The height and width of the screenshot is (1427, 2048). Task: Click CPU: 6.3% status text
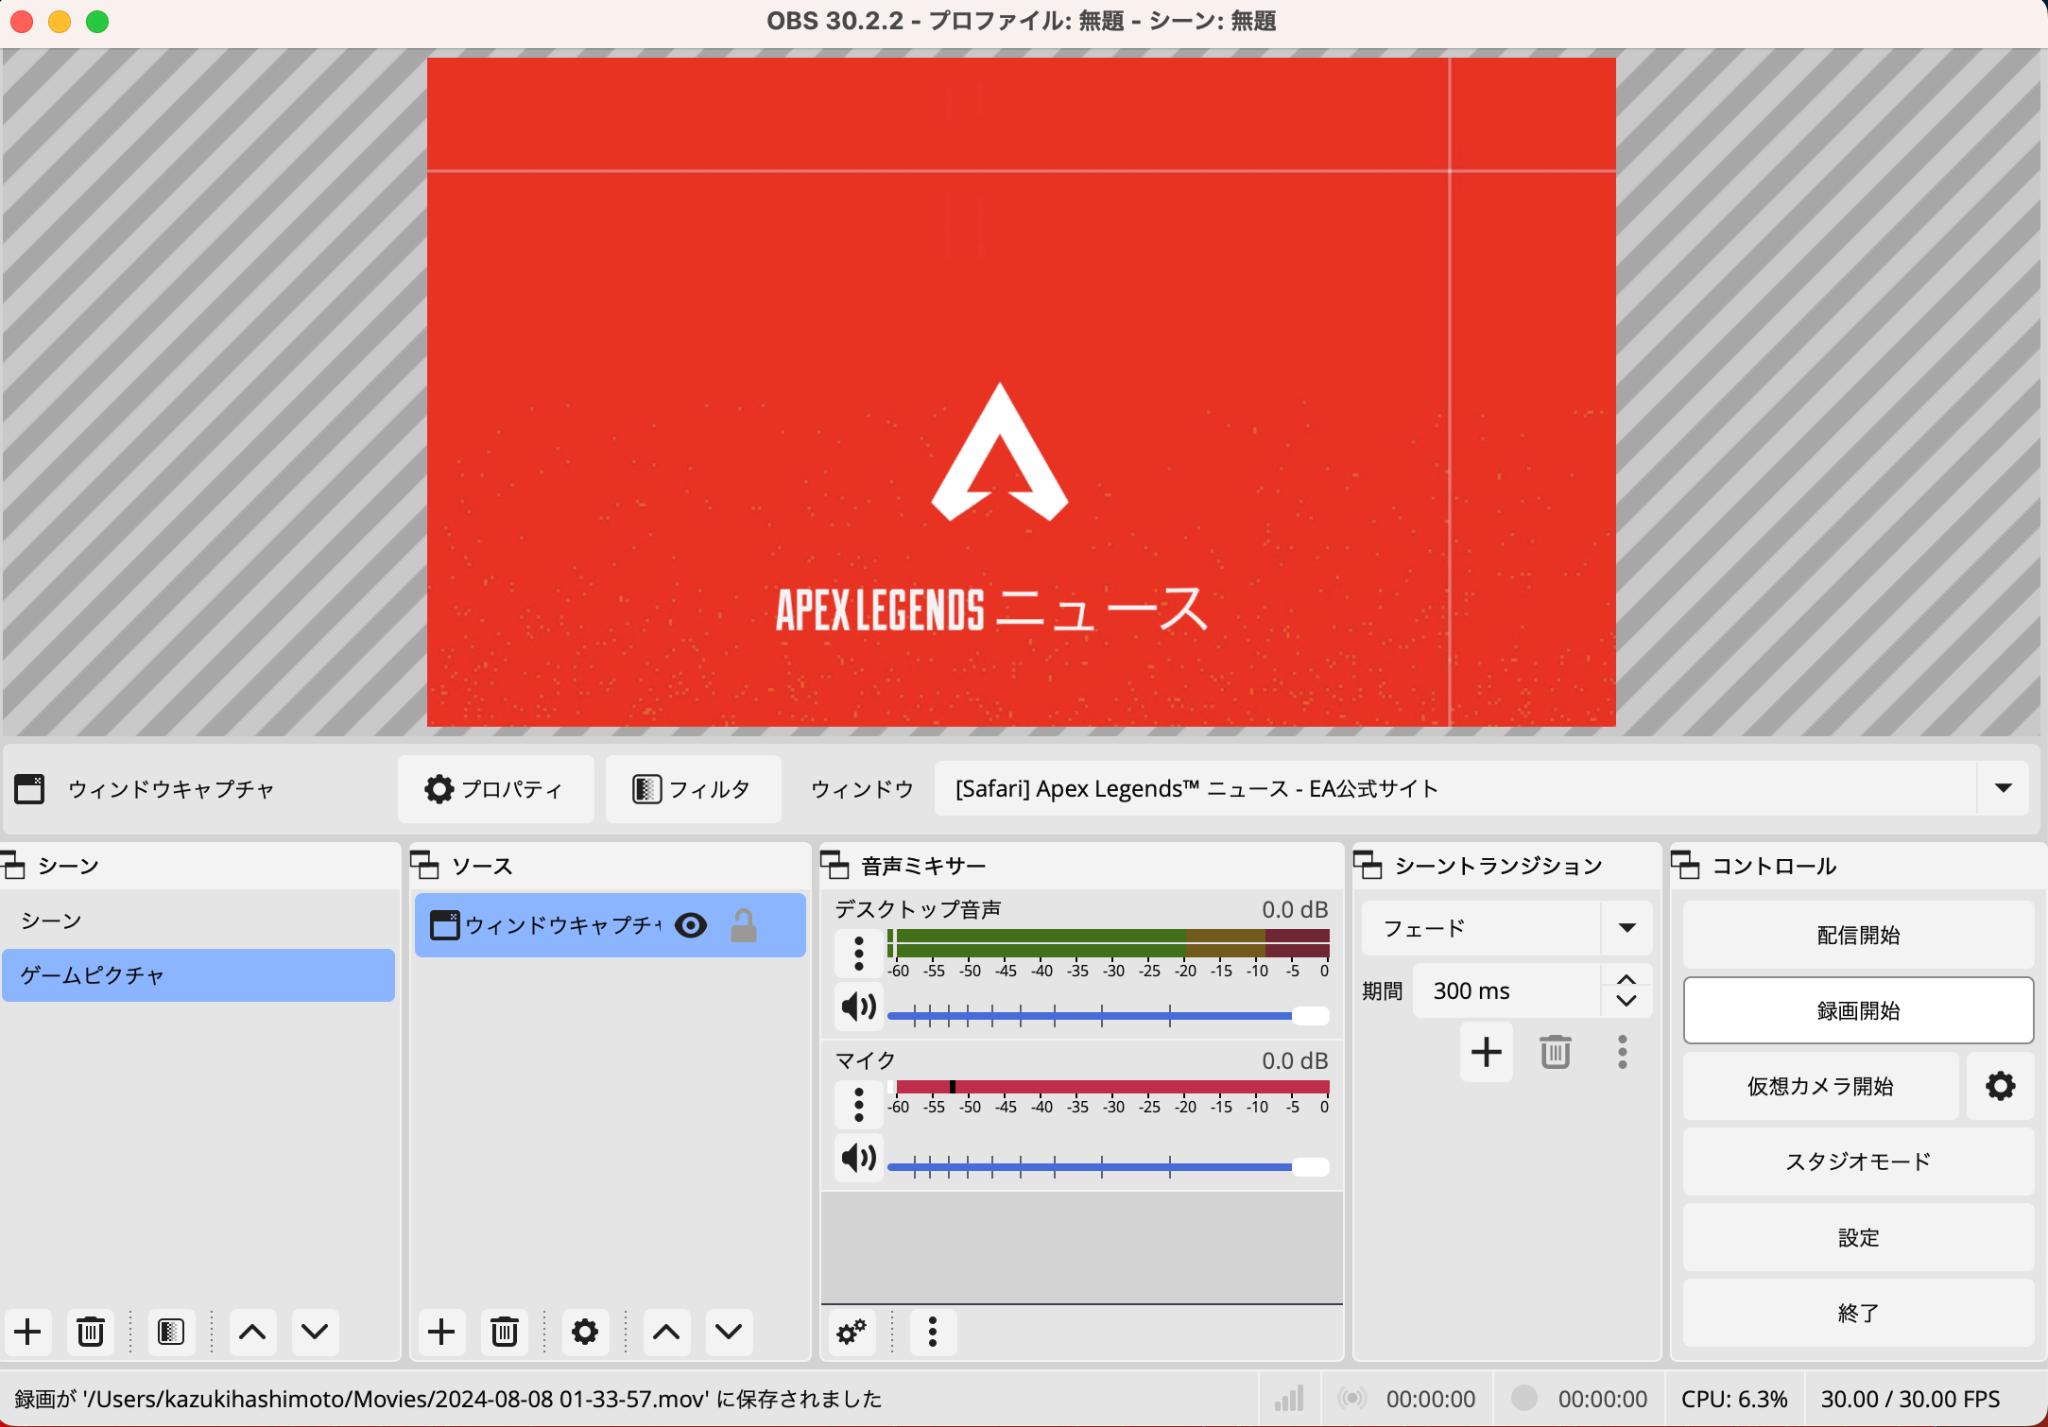[1734, 1399]
